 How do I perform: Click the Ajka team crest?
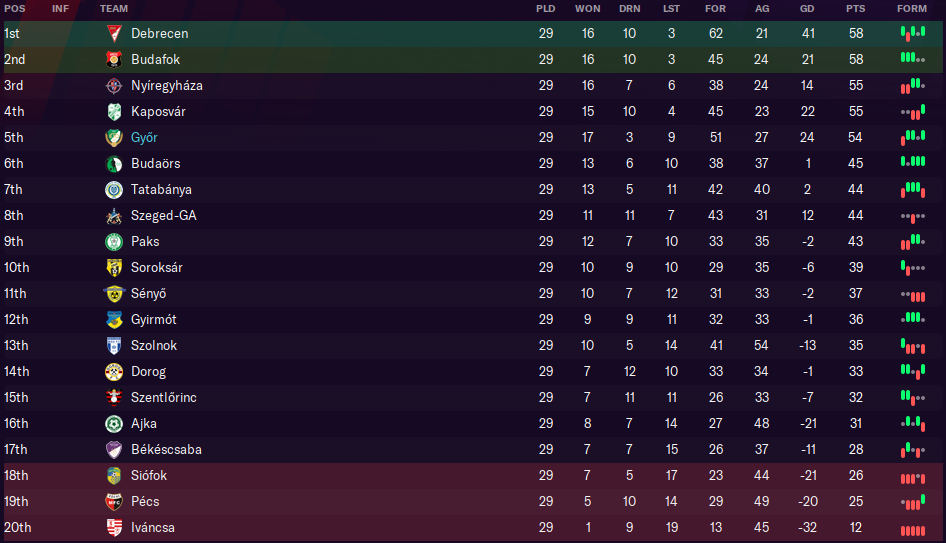[x=114, y=423]
